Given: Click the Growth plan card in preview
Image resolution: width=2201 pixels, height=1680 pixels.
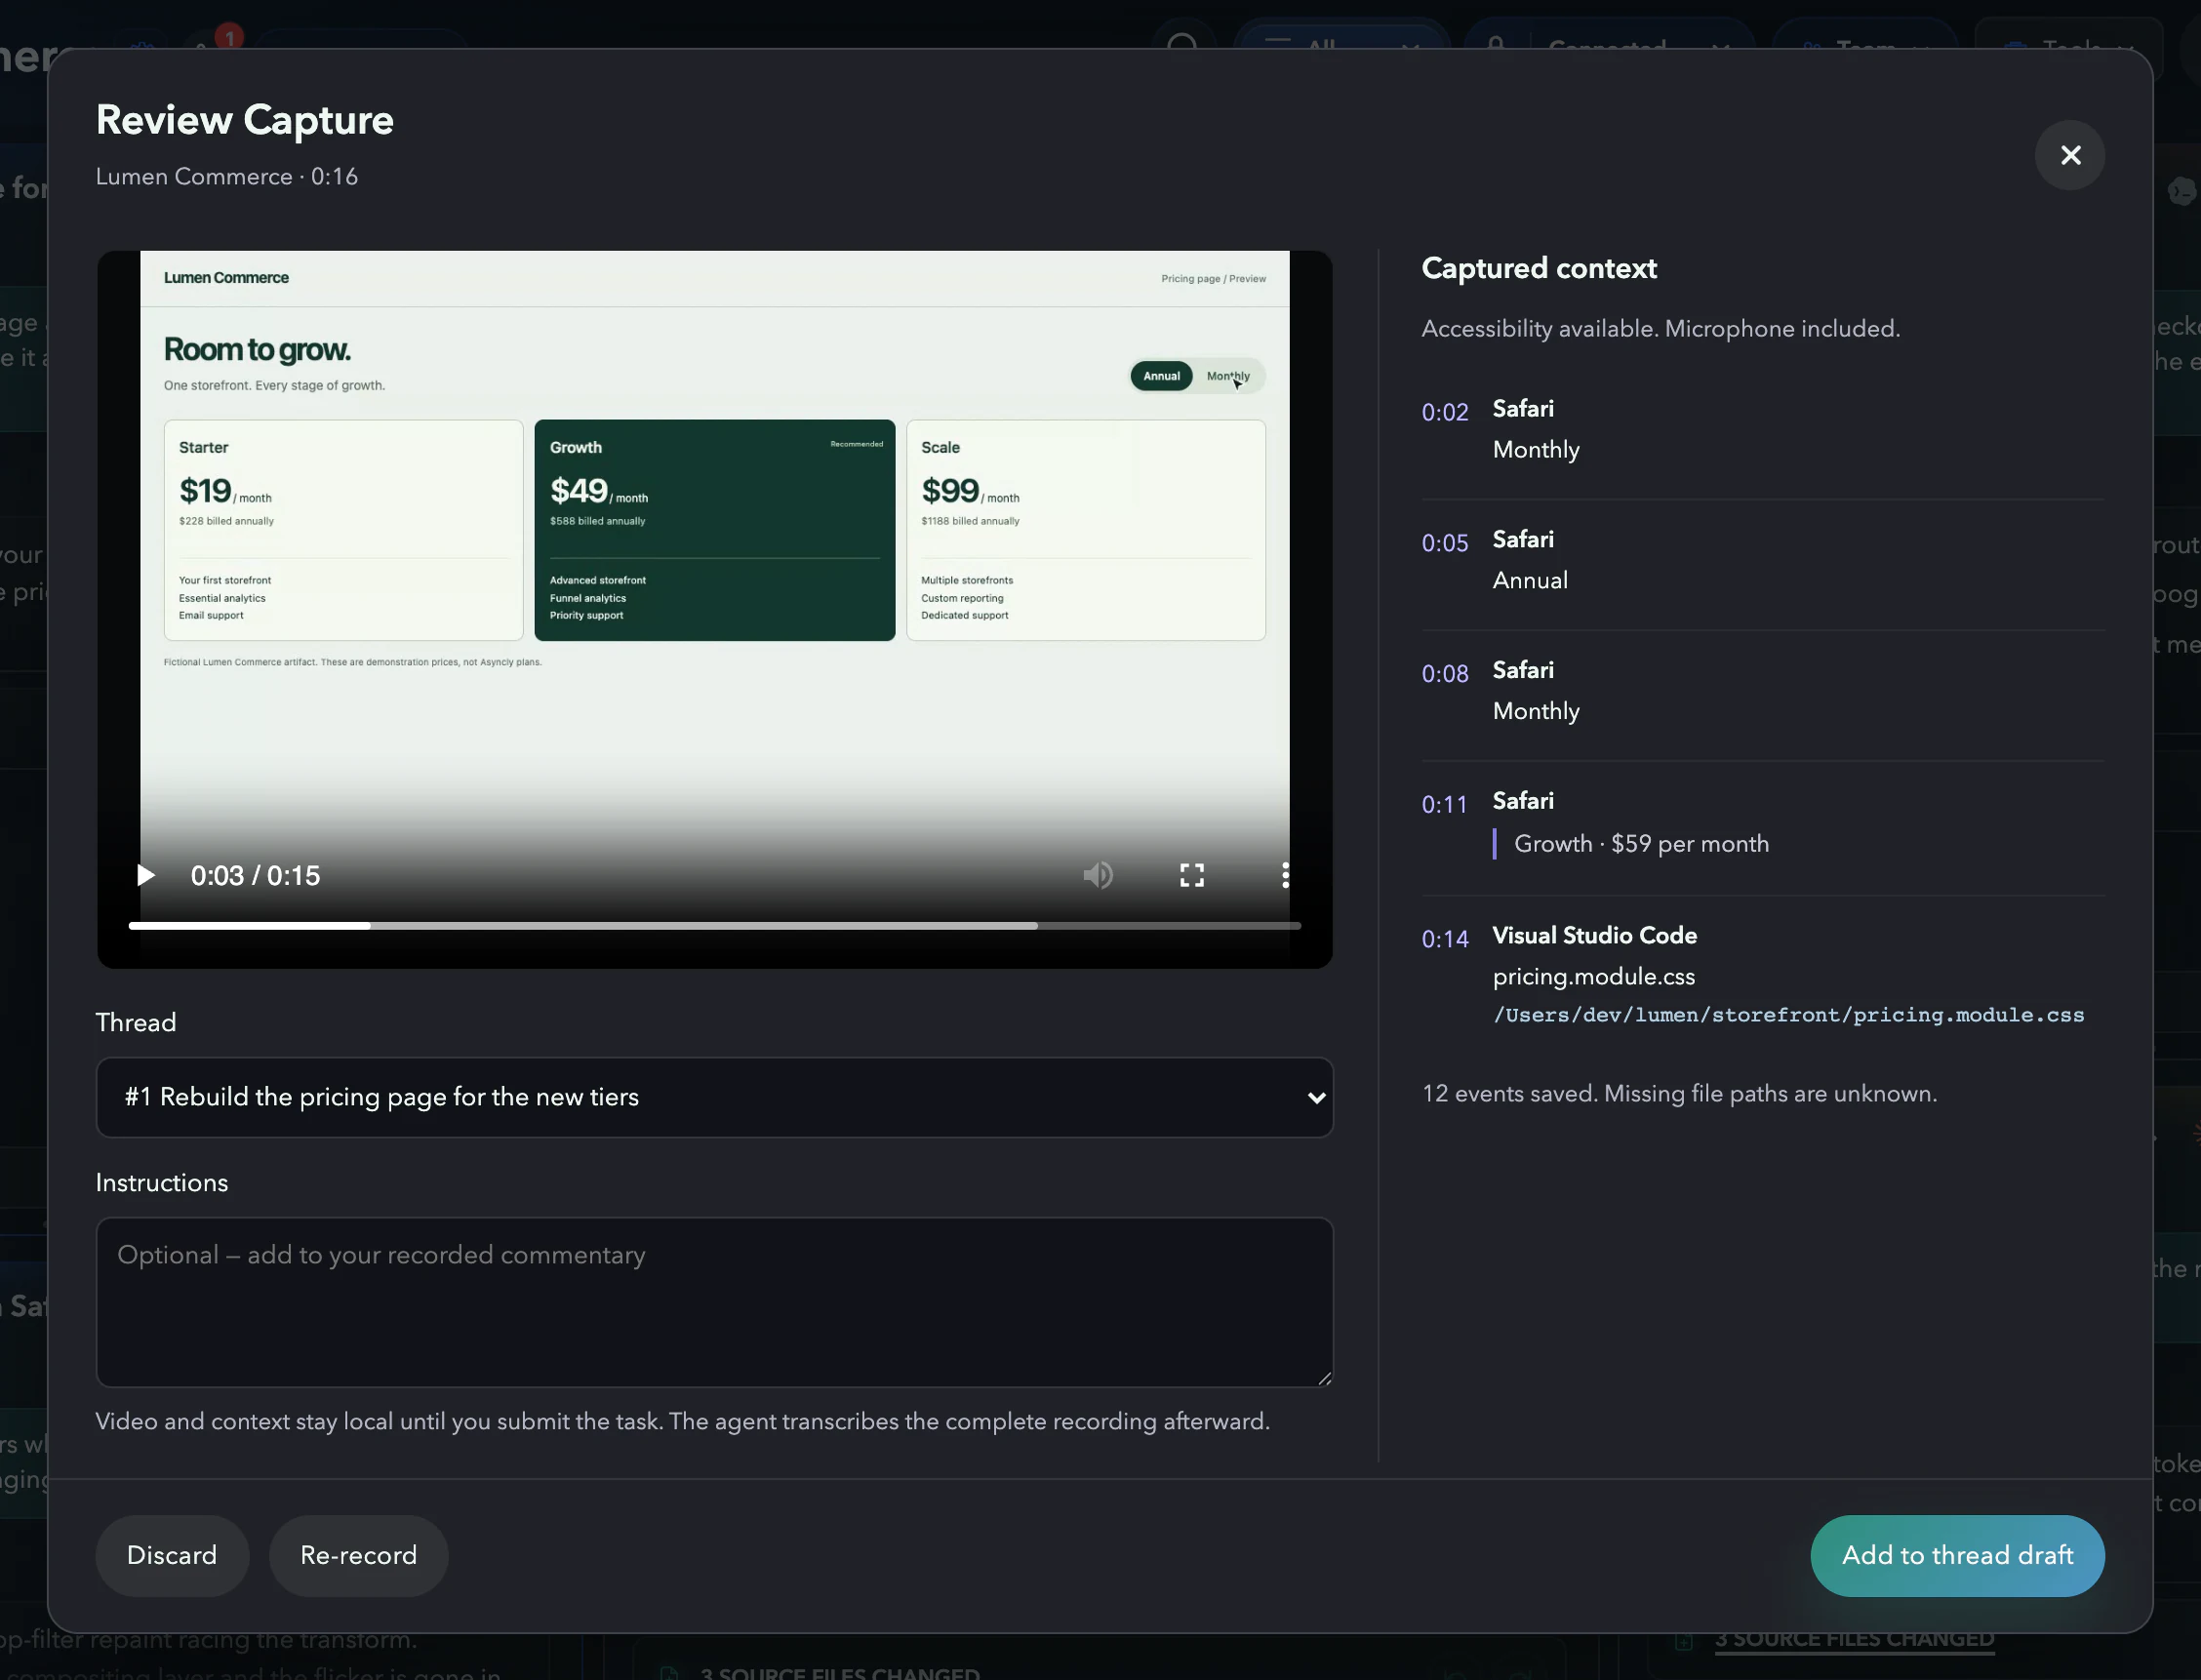Looking at the screenshot, I should pyautogui.click(x=714, y=530).
